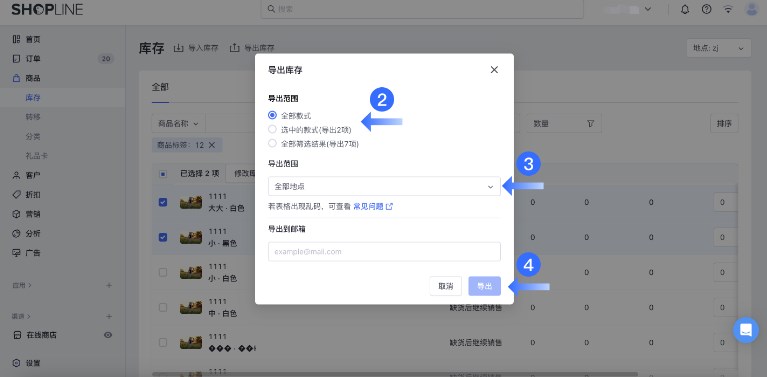Image resolution: width=767 pixels, height=377 pixels.
Task: Click the product thumbnail for 小 · 白色
Action: tap(191, 272)
